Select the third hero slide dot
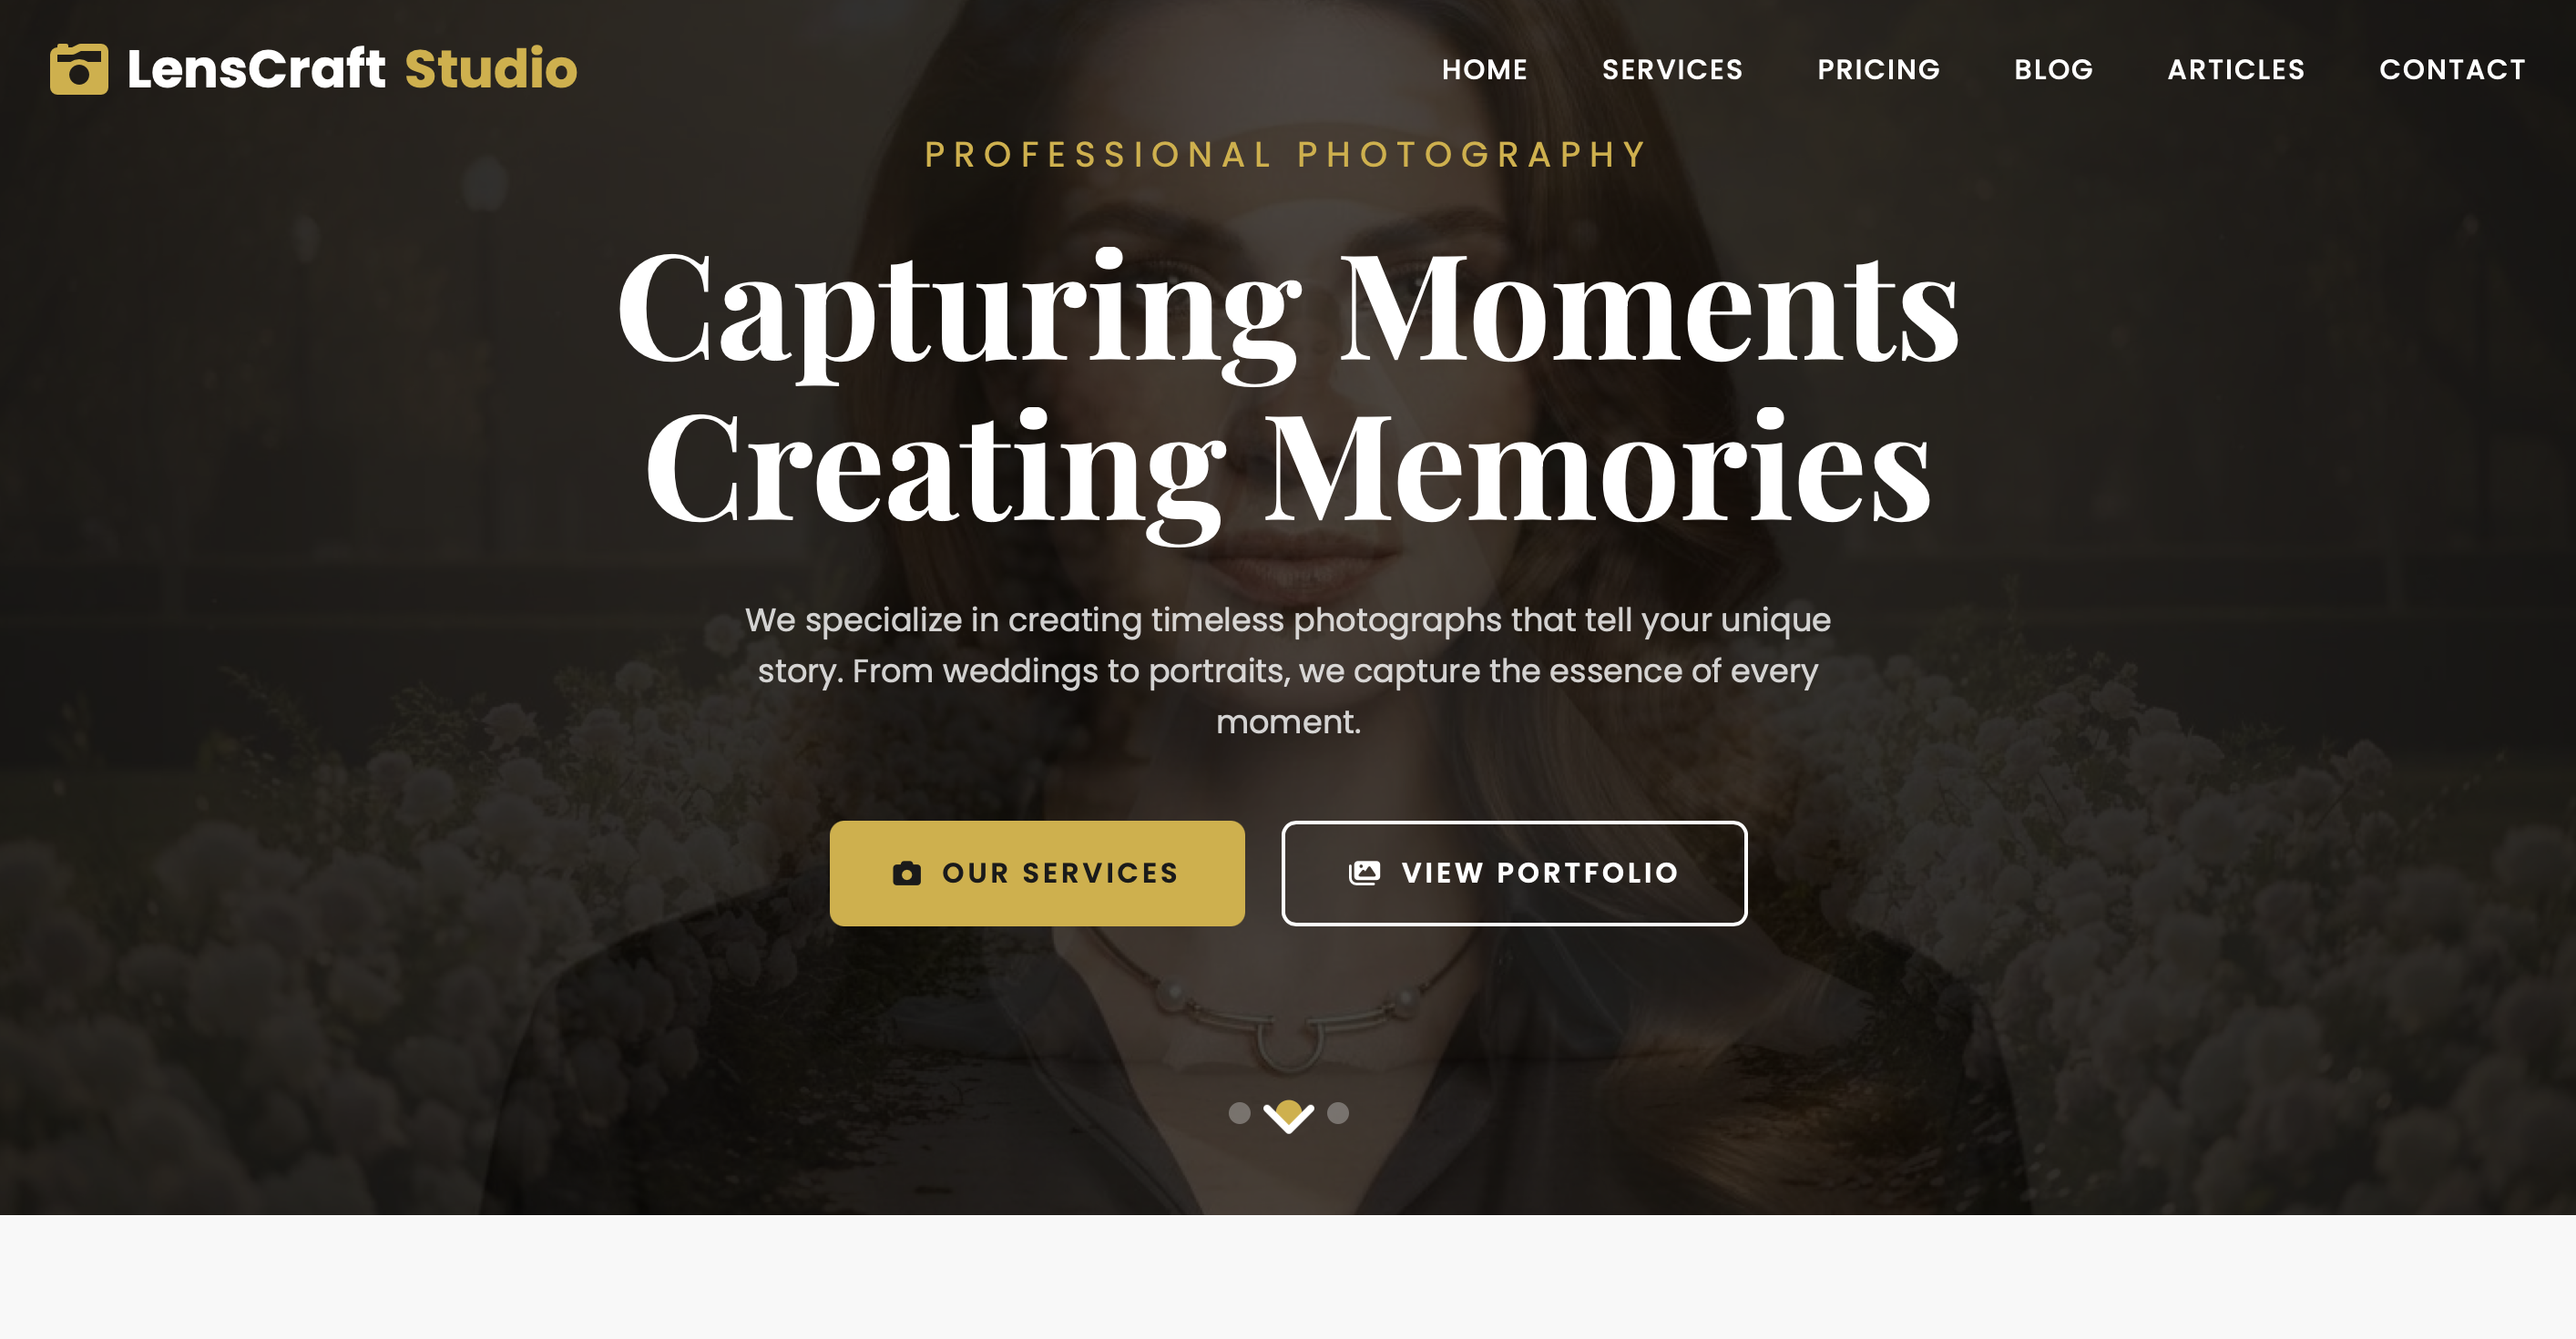Image resolution: width=2576 pixels, height=1339 pixels. pos(1337,1113)
